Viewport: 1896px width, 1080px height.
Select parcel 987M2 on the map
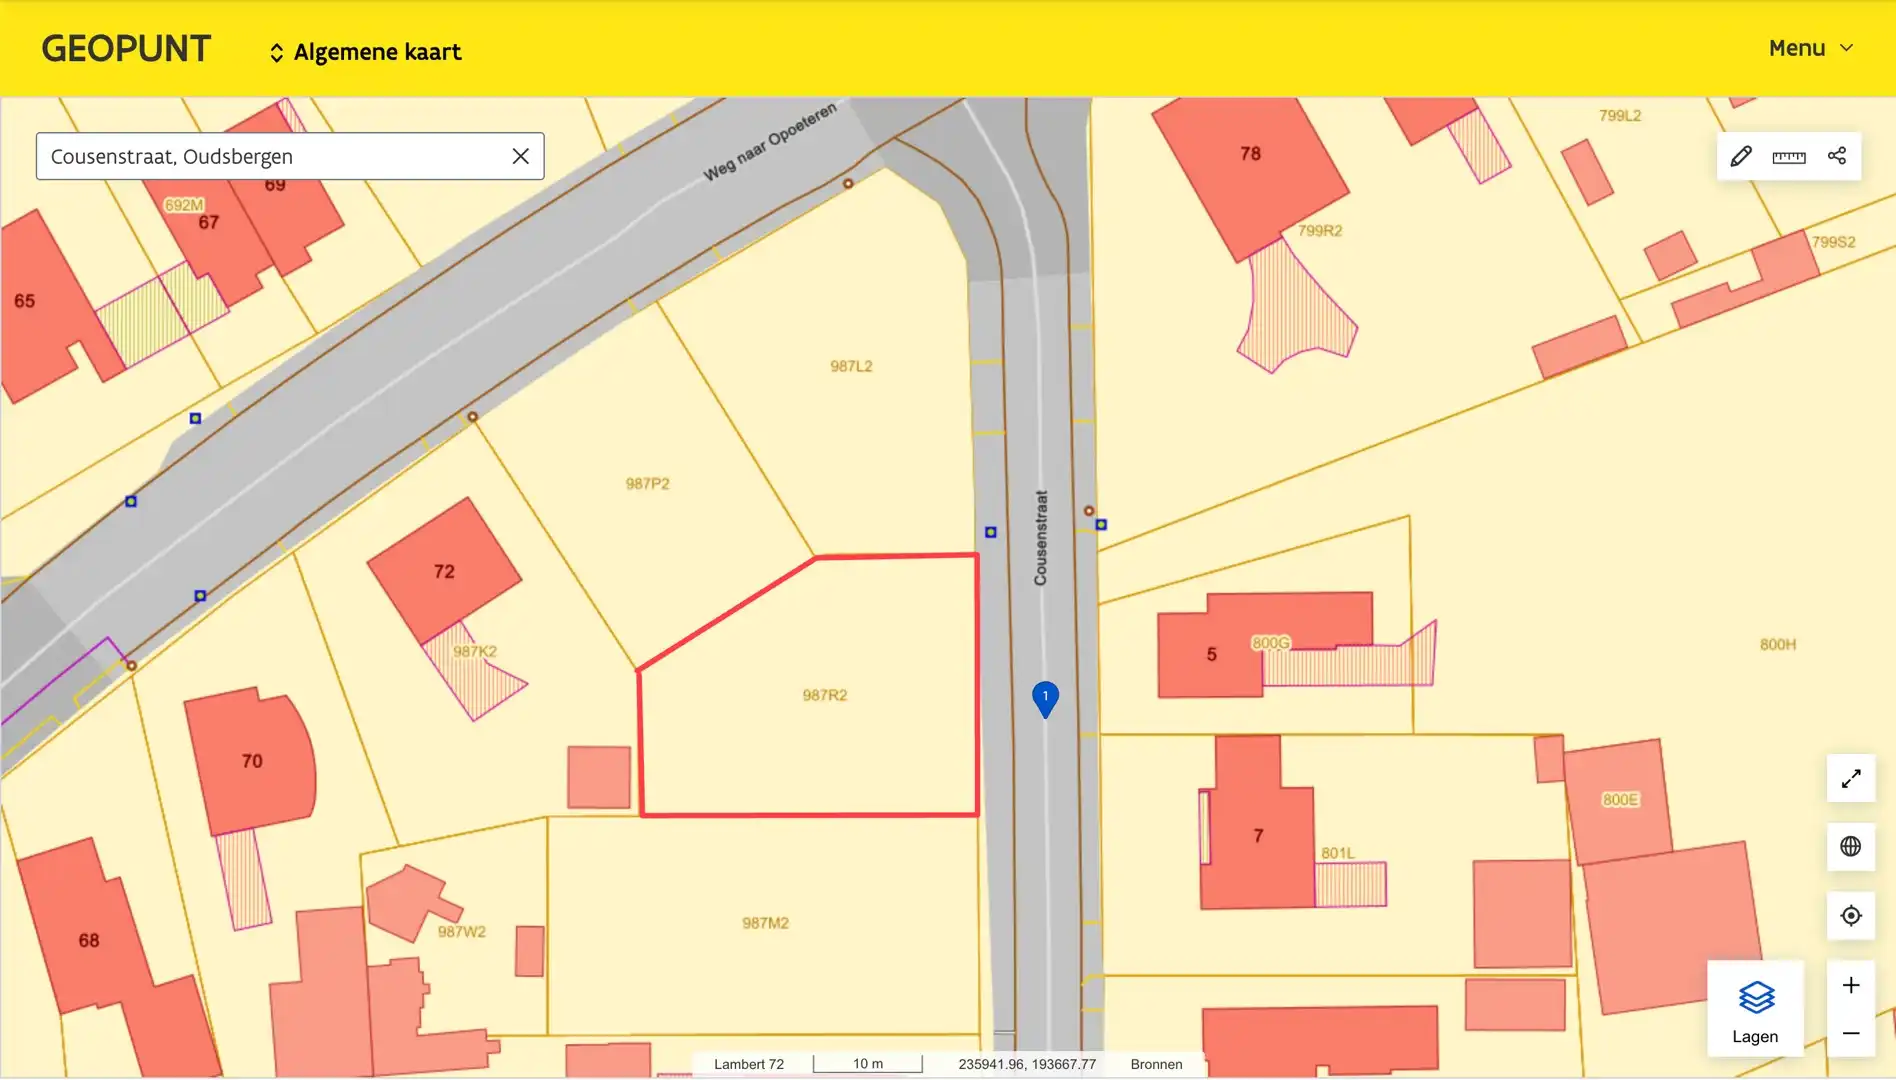tap(765, 923)
